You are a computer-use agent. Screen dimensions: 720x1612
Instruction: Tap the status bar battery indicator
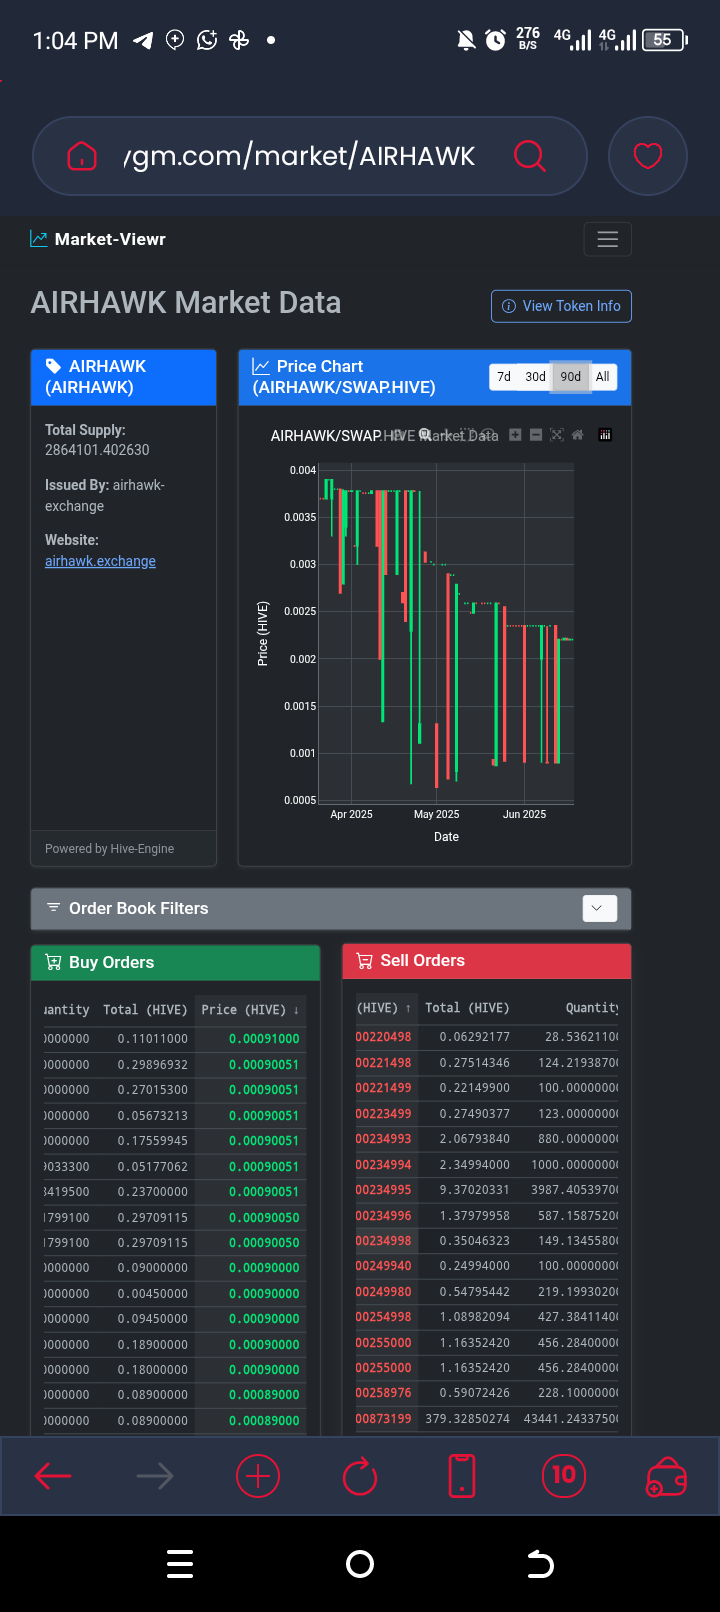click(665, 40)
